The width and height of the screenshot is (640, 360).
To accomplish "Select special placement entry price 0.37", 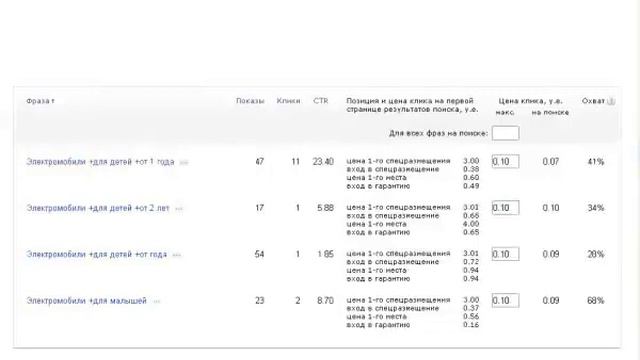I will tap(471, 308).
